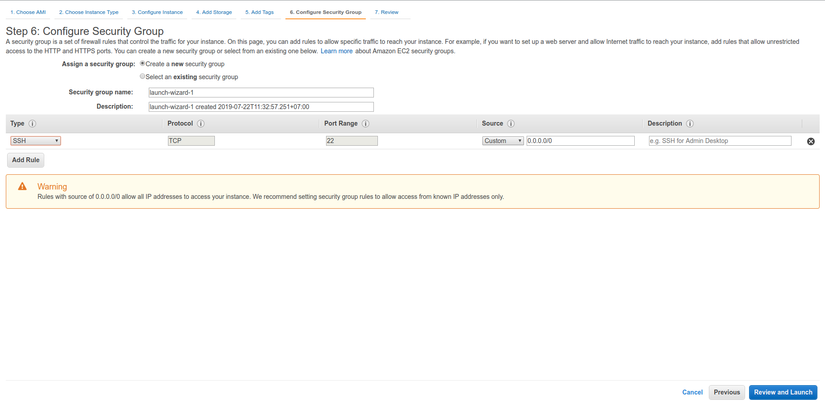Screen dimensions: 825x408
Task: Click the Previous button
Action: tap(727, 392)
